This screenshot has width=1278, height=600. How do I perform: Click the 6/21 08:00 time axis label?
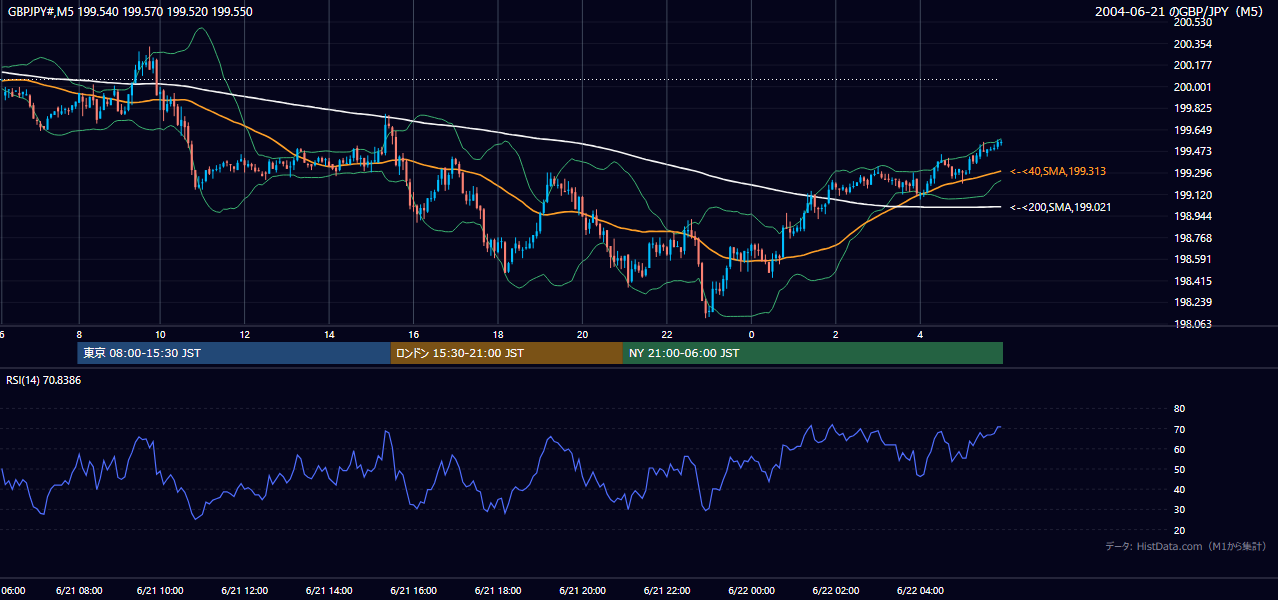(x=77, y=590)
